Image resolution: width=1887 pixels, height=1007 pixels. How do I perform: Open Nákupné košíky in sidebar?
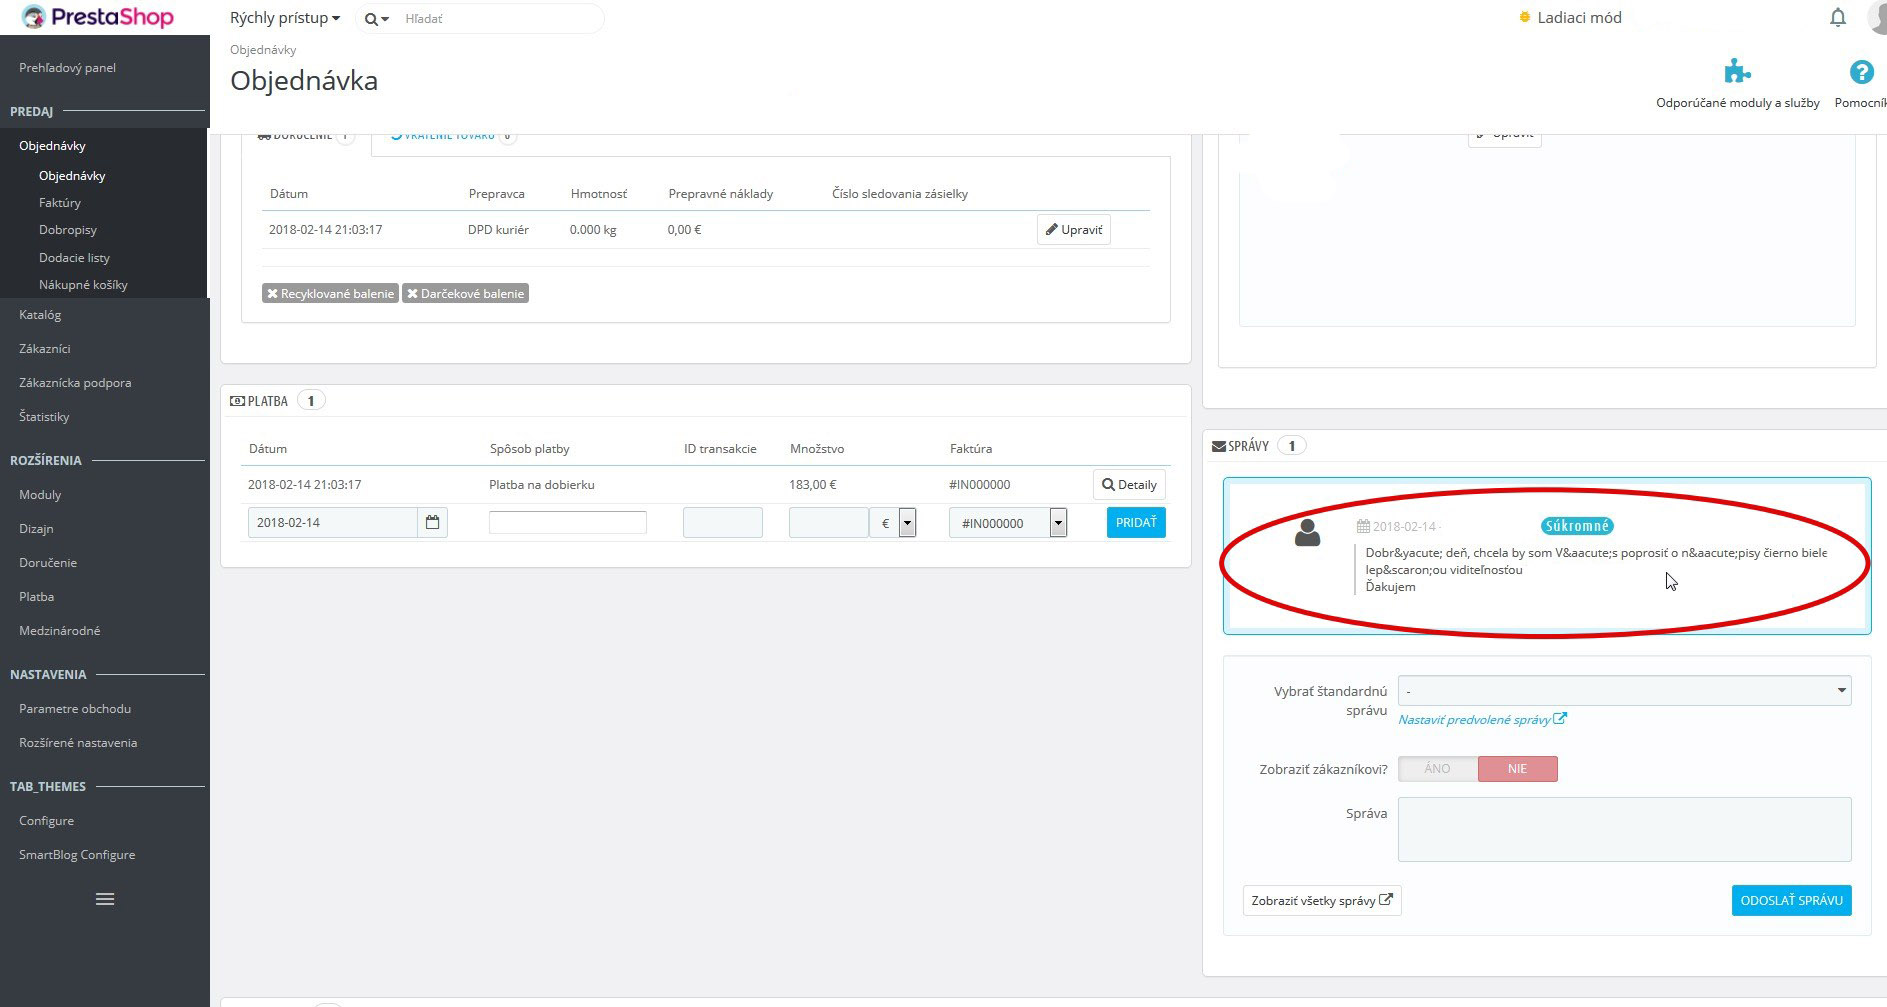83,285
